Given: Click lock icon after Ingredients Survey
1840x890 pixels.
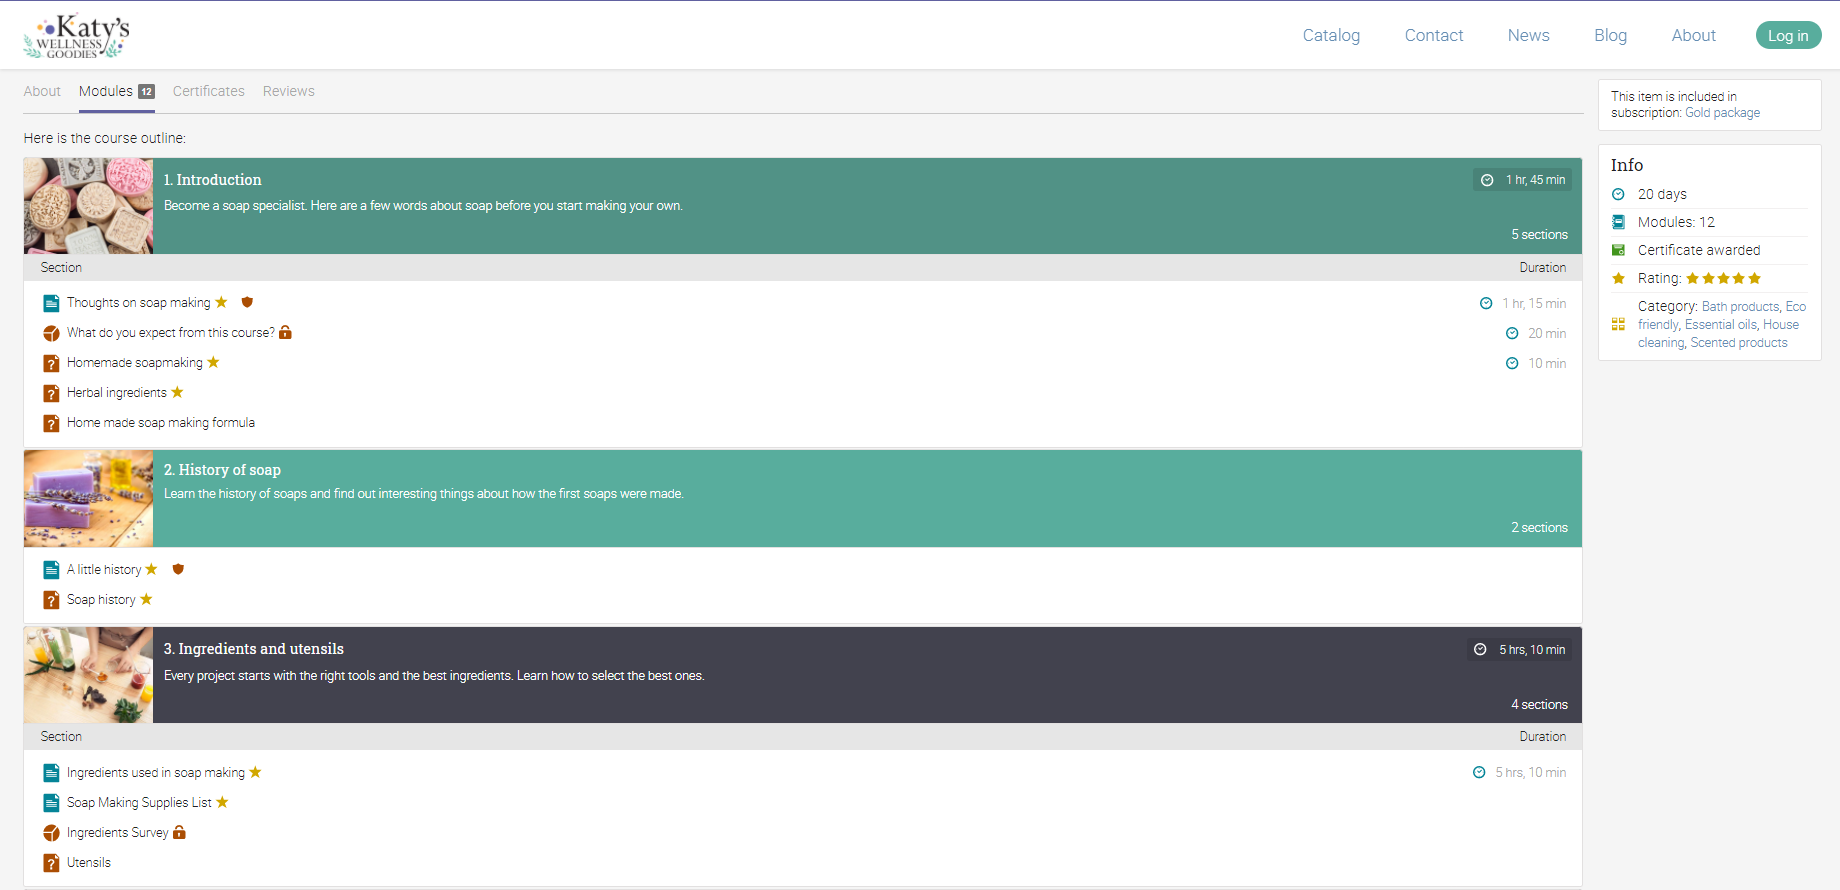Looking at the screenshot, I should 179,832.
